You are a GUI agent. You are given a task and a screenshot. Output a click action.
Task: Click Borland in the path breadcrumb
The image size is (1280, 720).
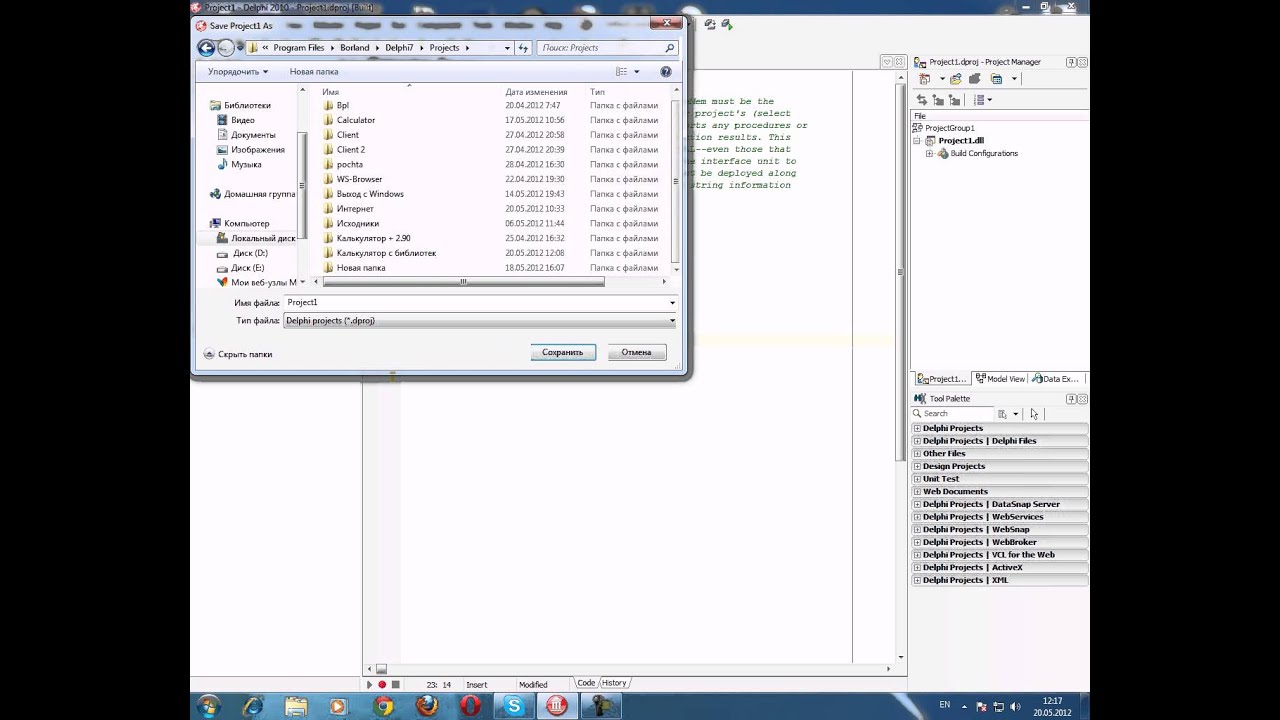click(x=354, y=48)
